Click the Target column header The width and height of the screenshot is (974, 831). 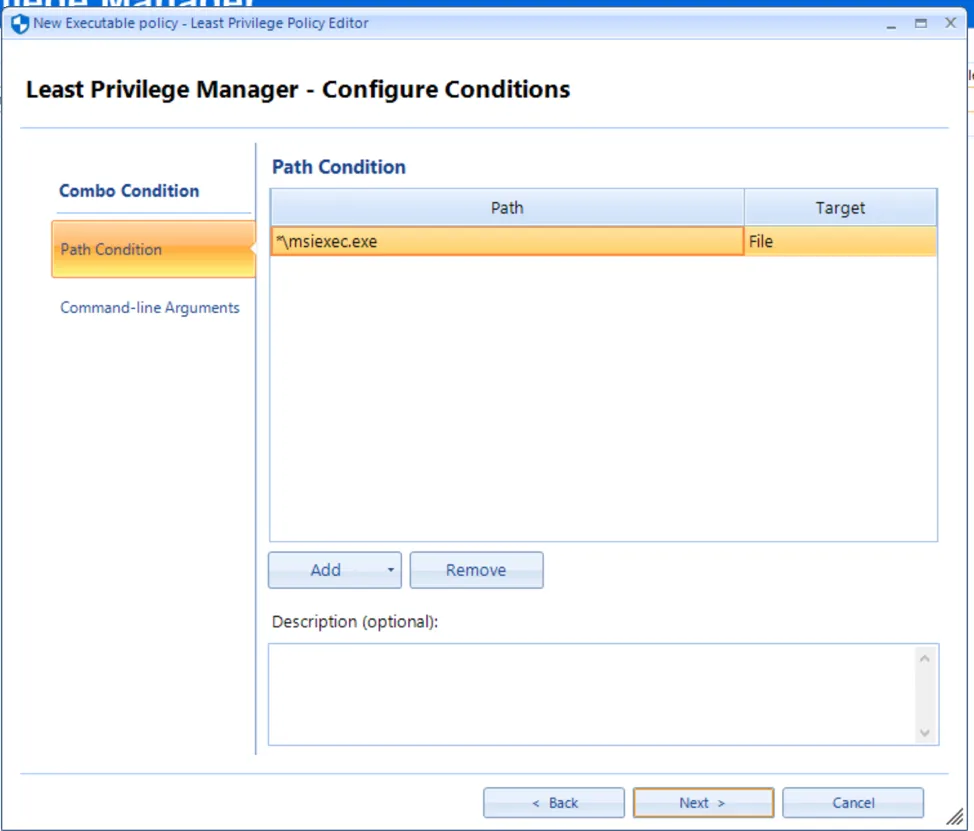[x=840, y=208]
